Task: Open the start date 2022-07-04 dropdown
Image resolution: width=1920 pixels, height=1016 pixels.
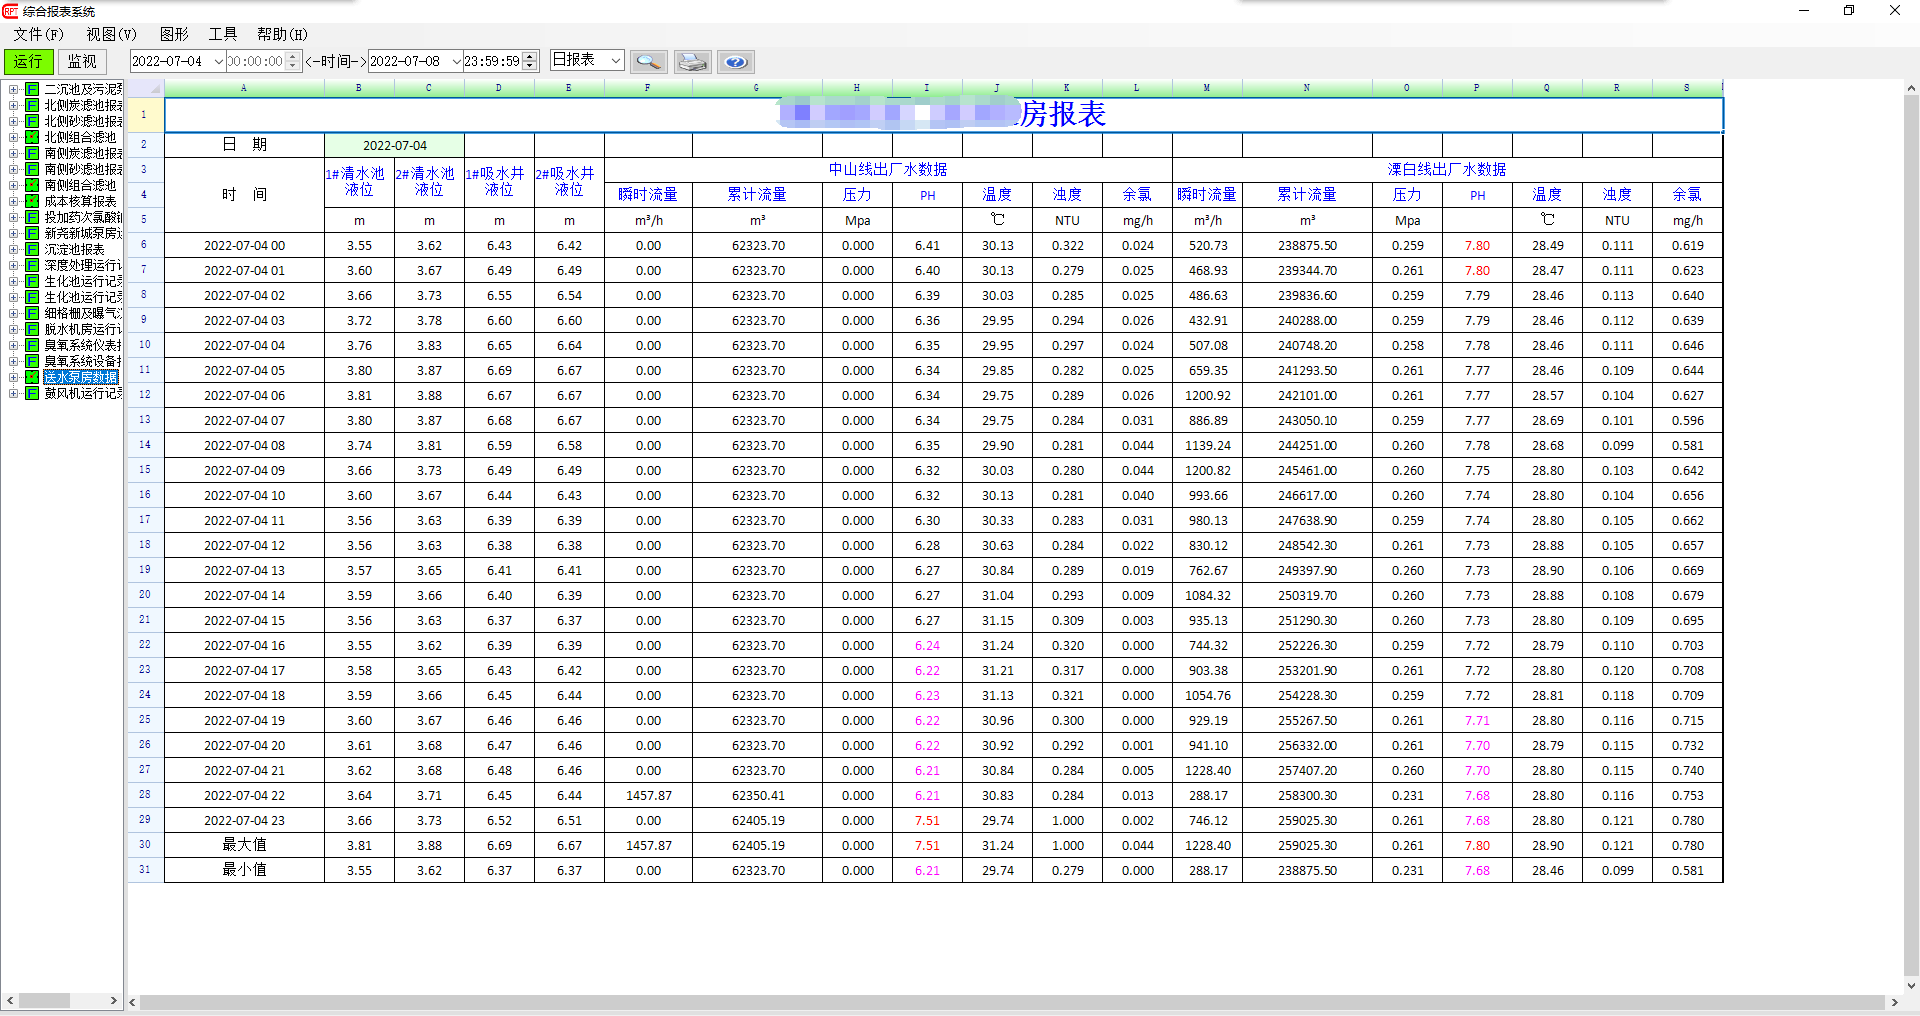Action: pyautogui.click(x=218, y=62)
